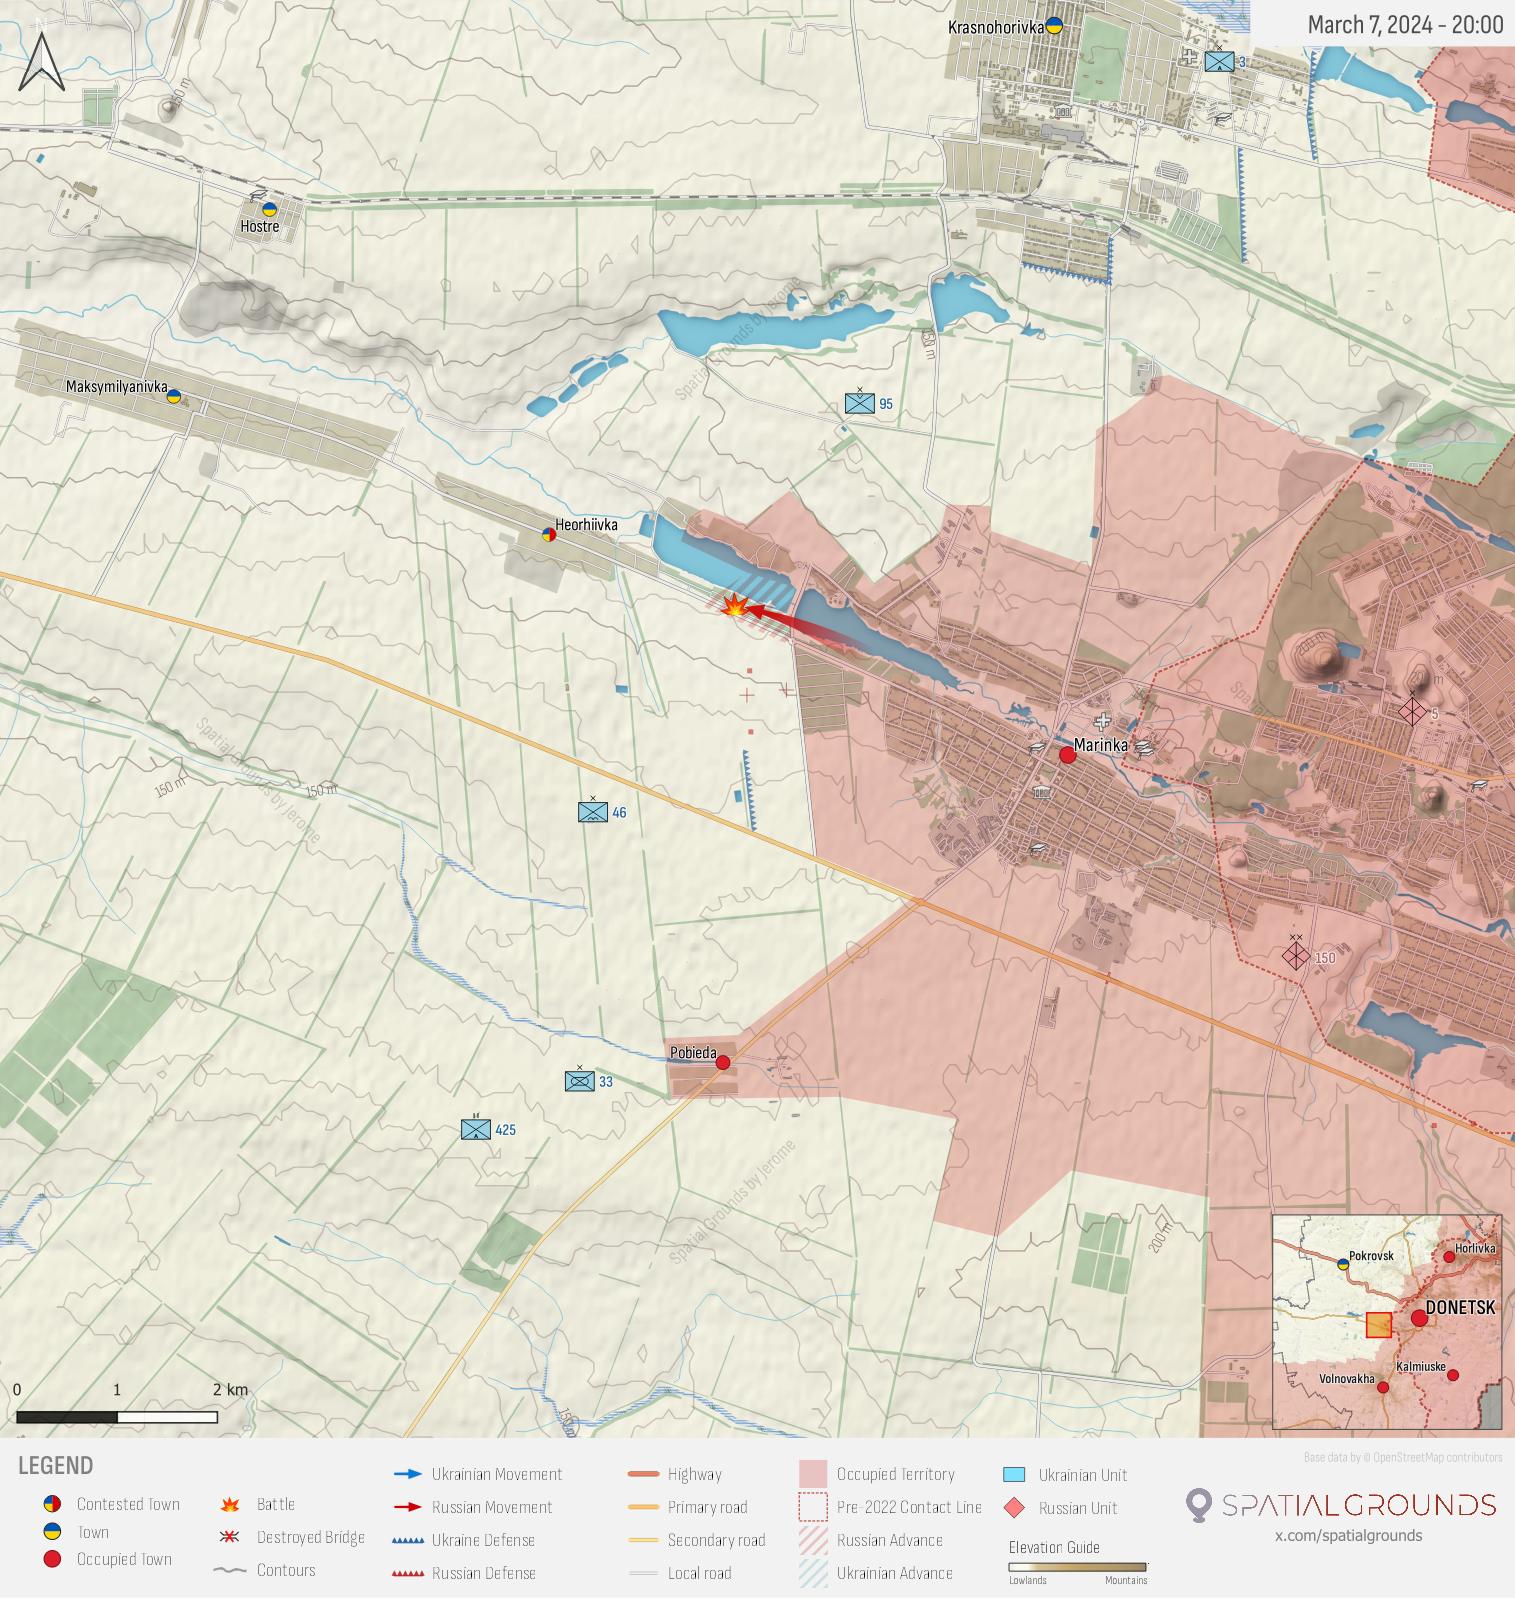Screen dimensions: 1515x1598
Task: Click the Russian Advance hatched swatch in legend
Action: [813, 1540]
